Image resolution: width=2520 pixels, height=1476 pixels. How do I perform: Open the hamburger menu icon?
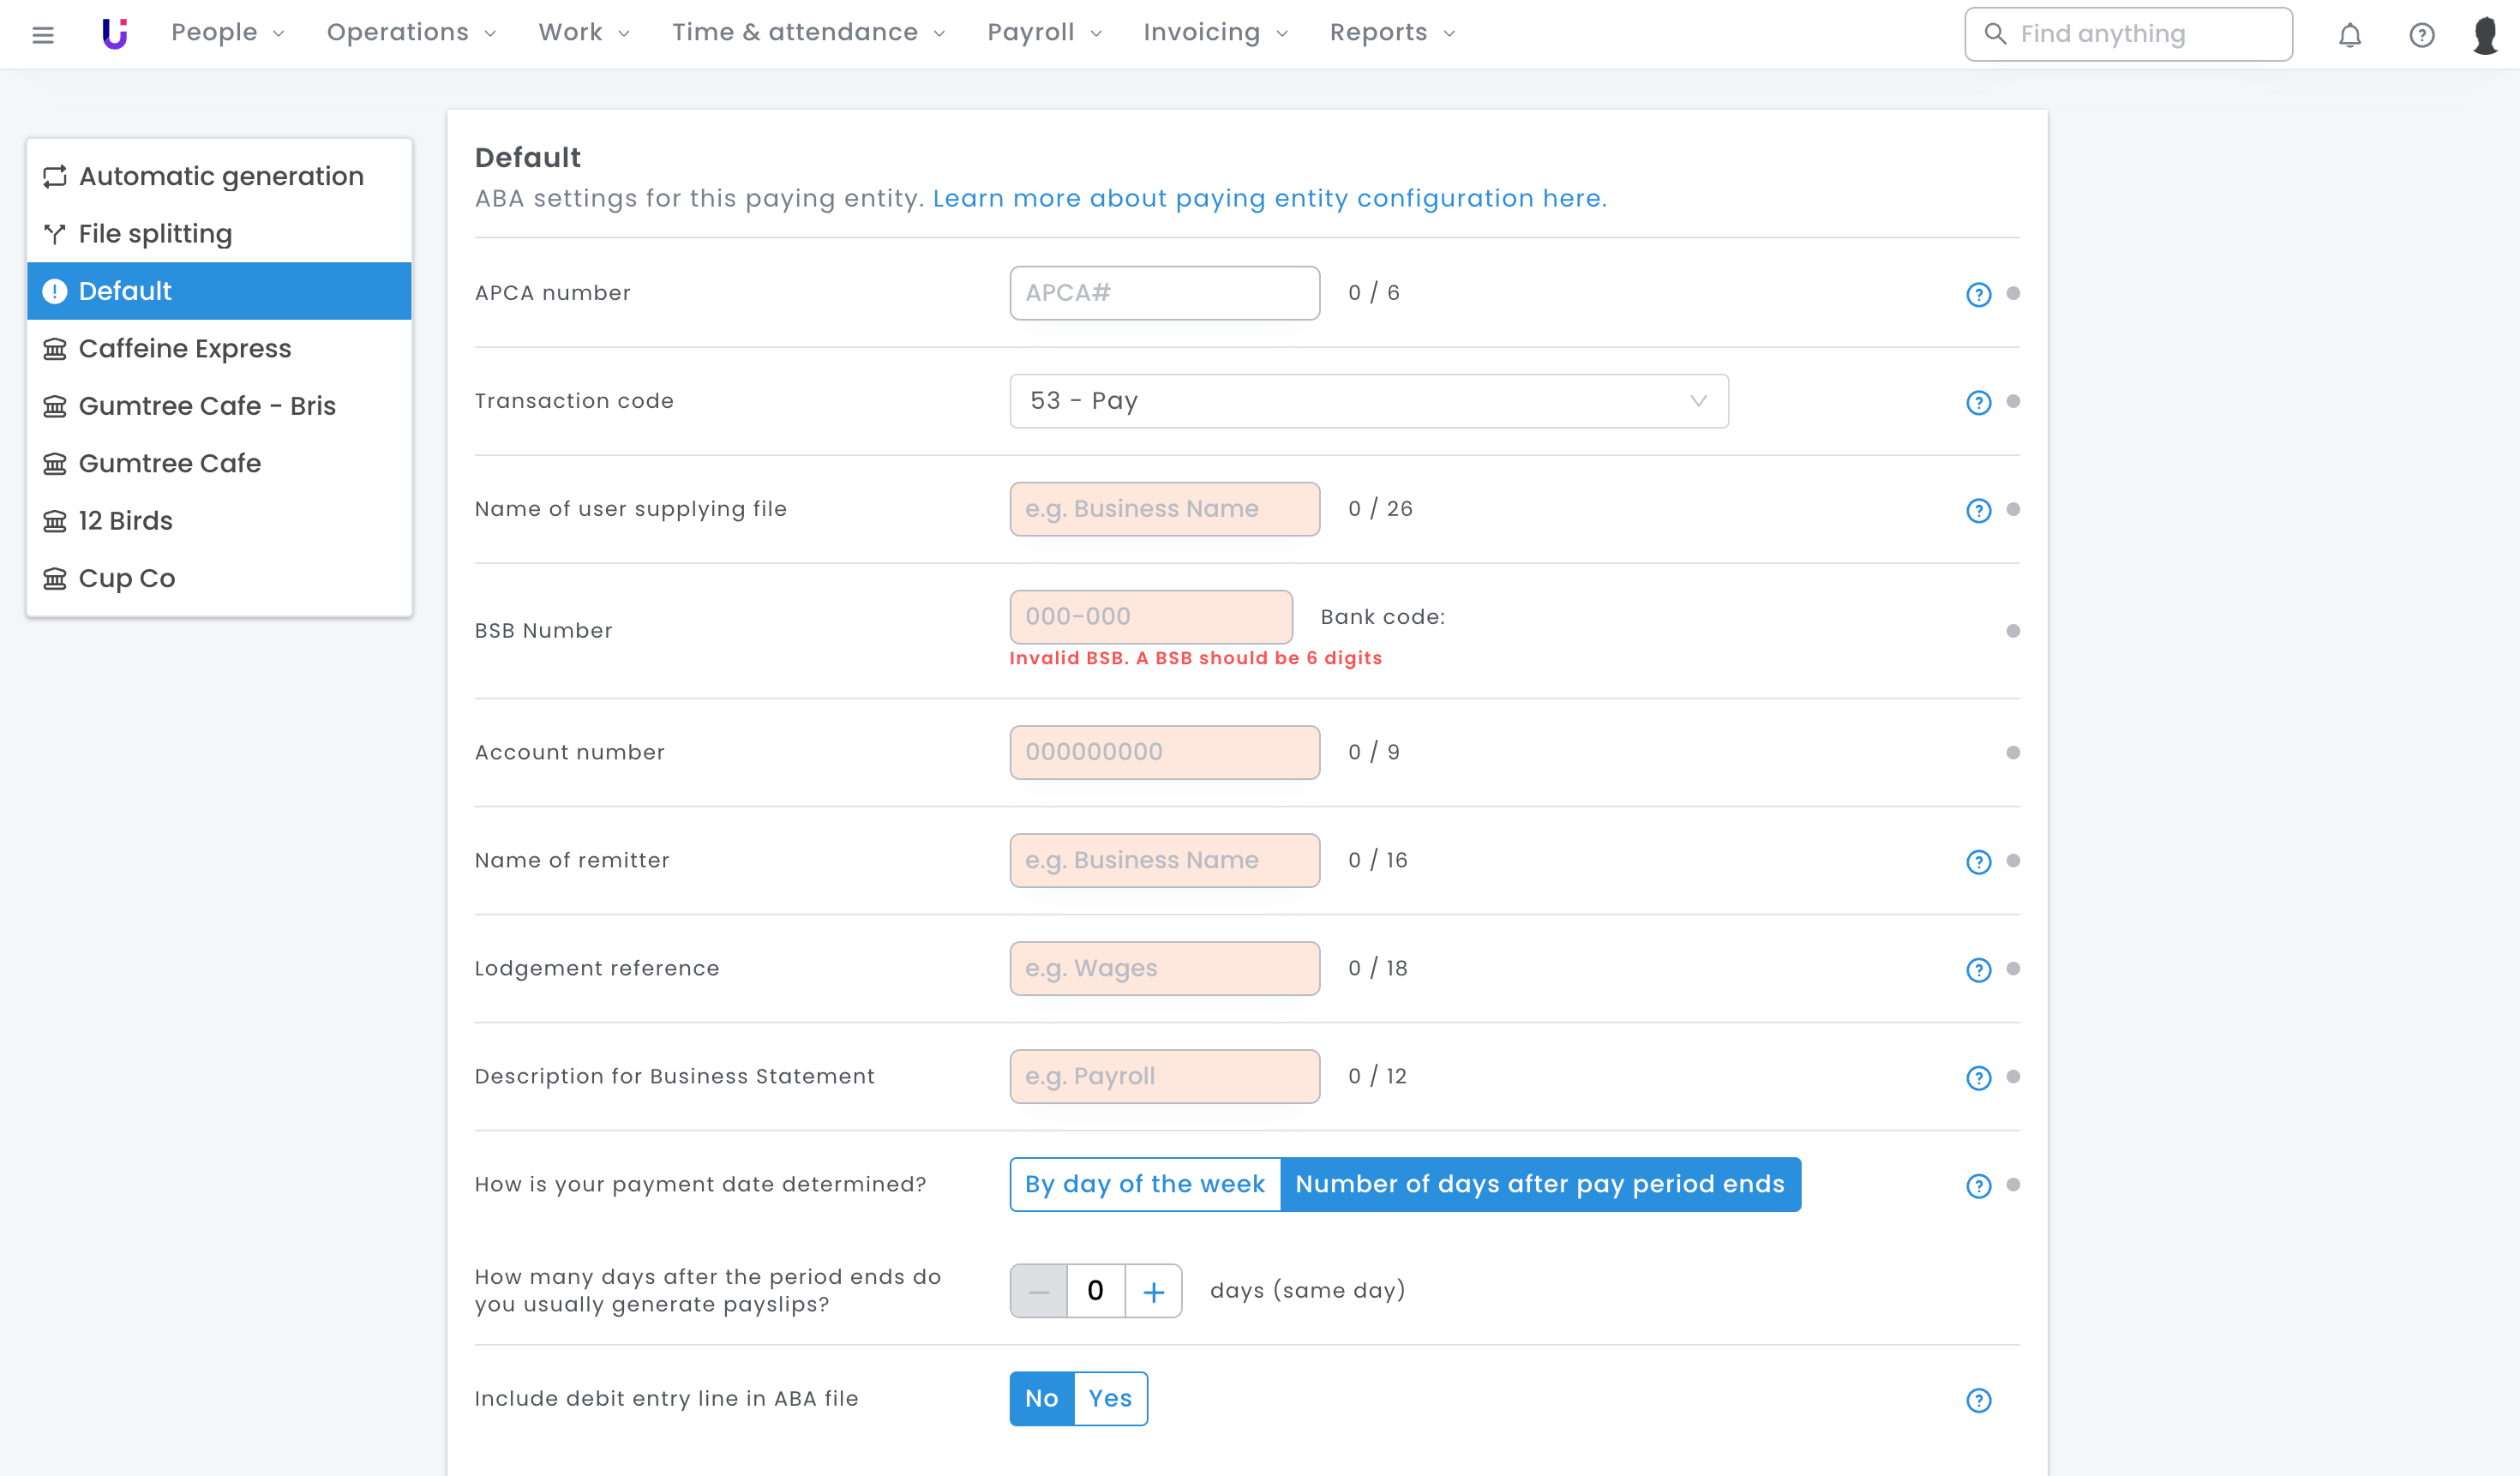coord(43,35)
